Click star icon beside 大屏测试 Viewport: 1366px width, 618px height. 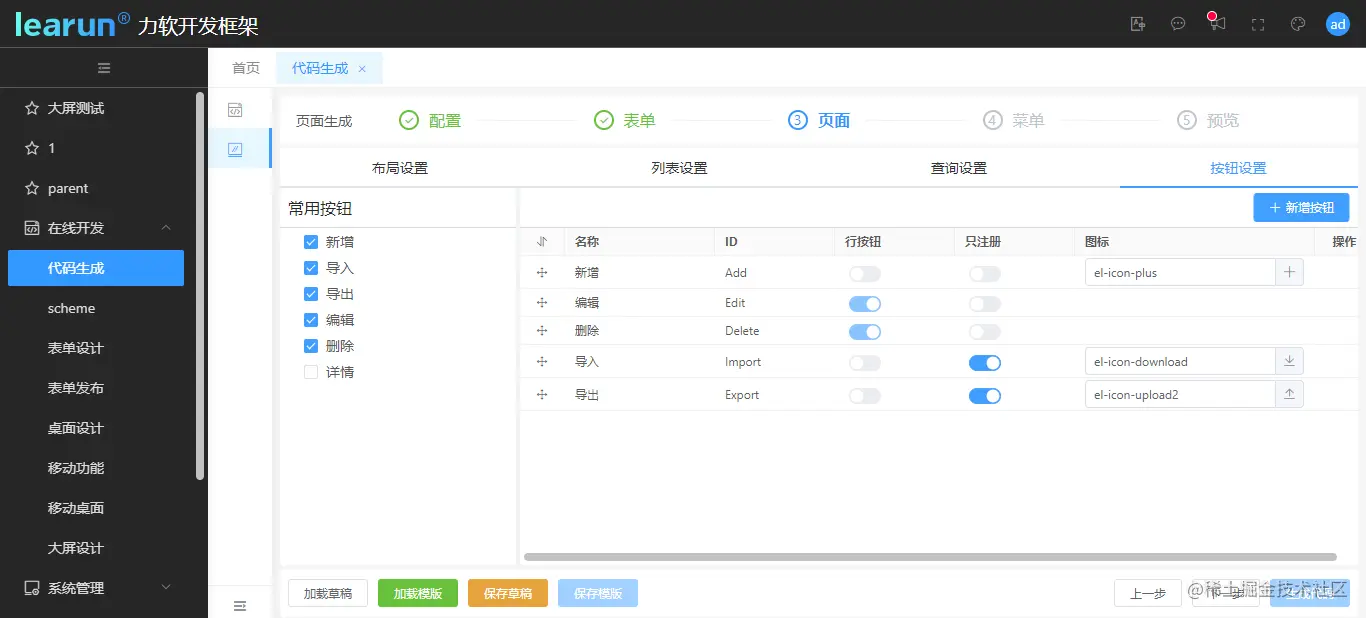coord(31,108)
